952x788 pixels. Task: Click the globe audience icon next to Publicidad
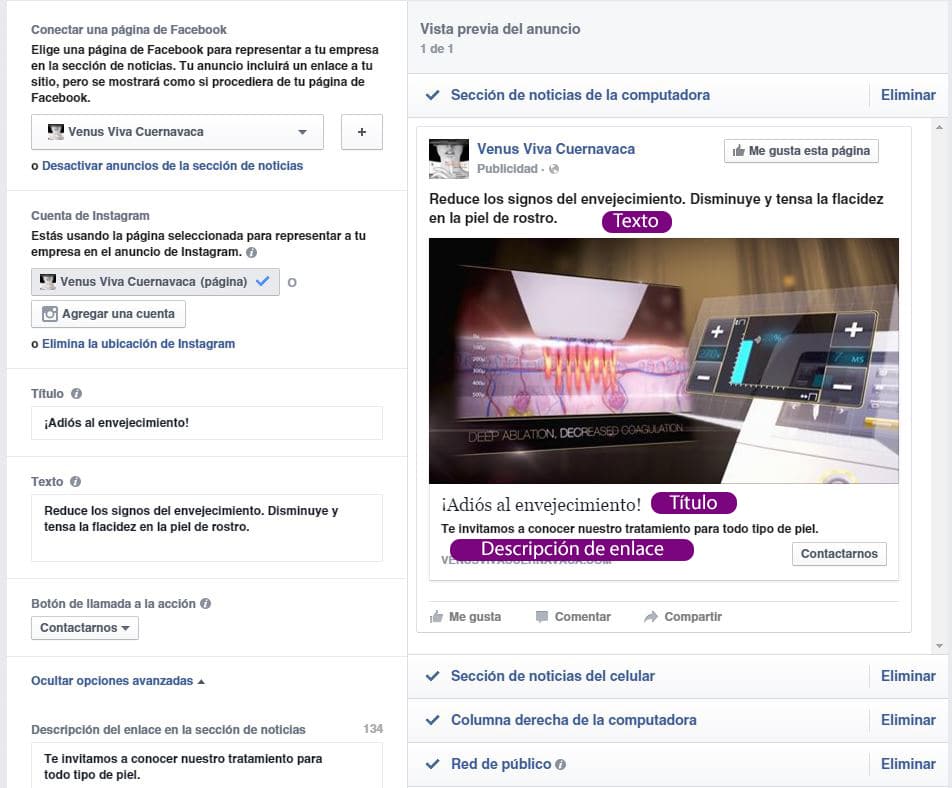(554, 169)
